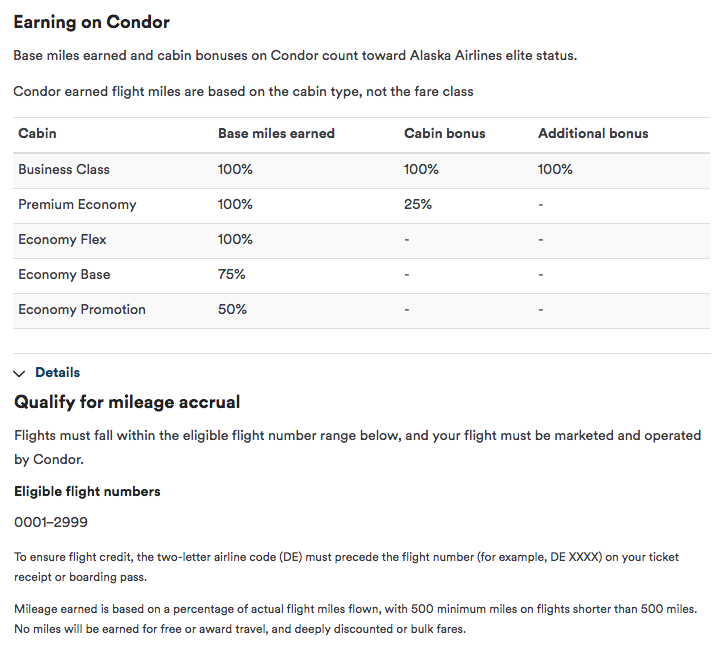Click the Economy Base row label
This screenshot has height=645, width=719.
pos(64,274)
